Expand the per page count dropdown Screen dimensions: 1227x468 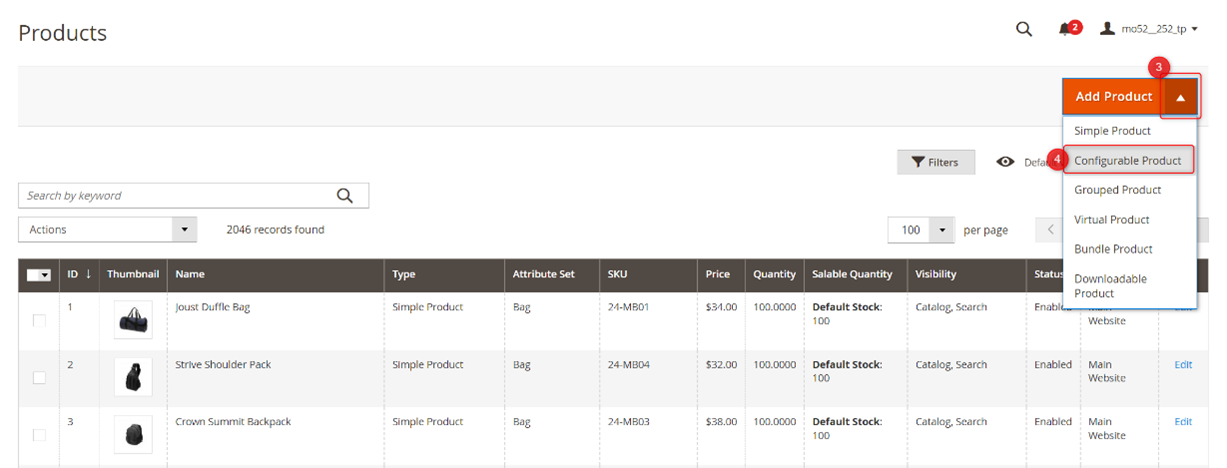(x=942, y=230)
